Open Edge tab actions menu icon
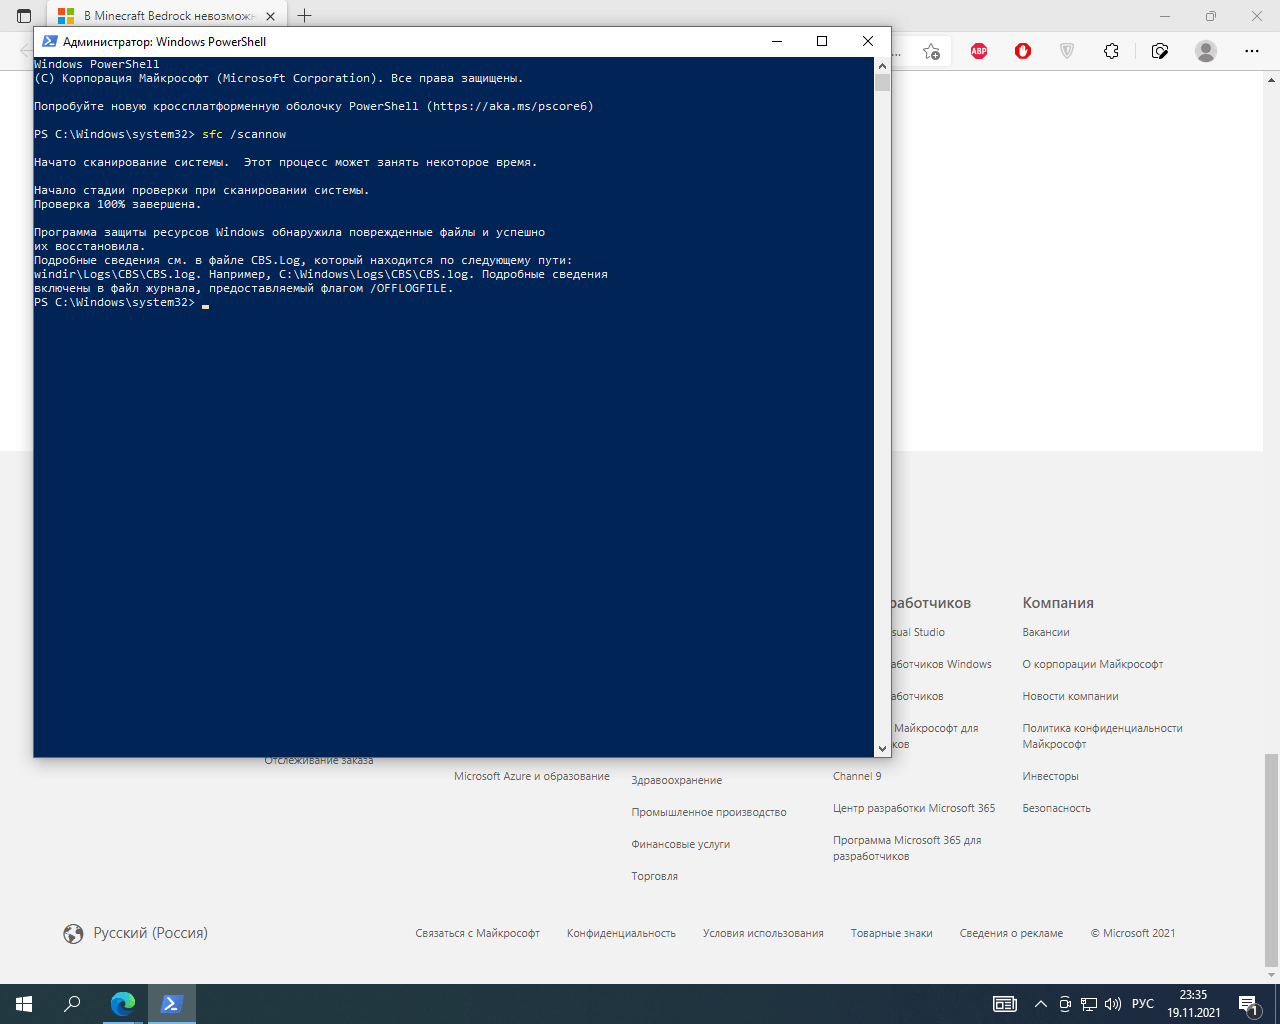This screenshot has width=1280, height=1024. point(24,16)
